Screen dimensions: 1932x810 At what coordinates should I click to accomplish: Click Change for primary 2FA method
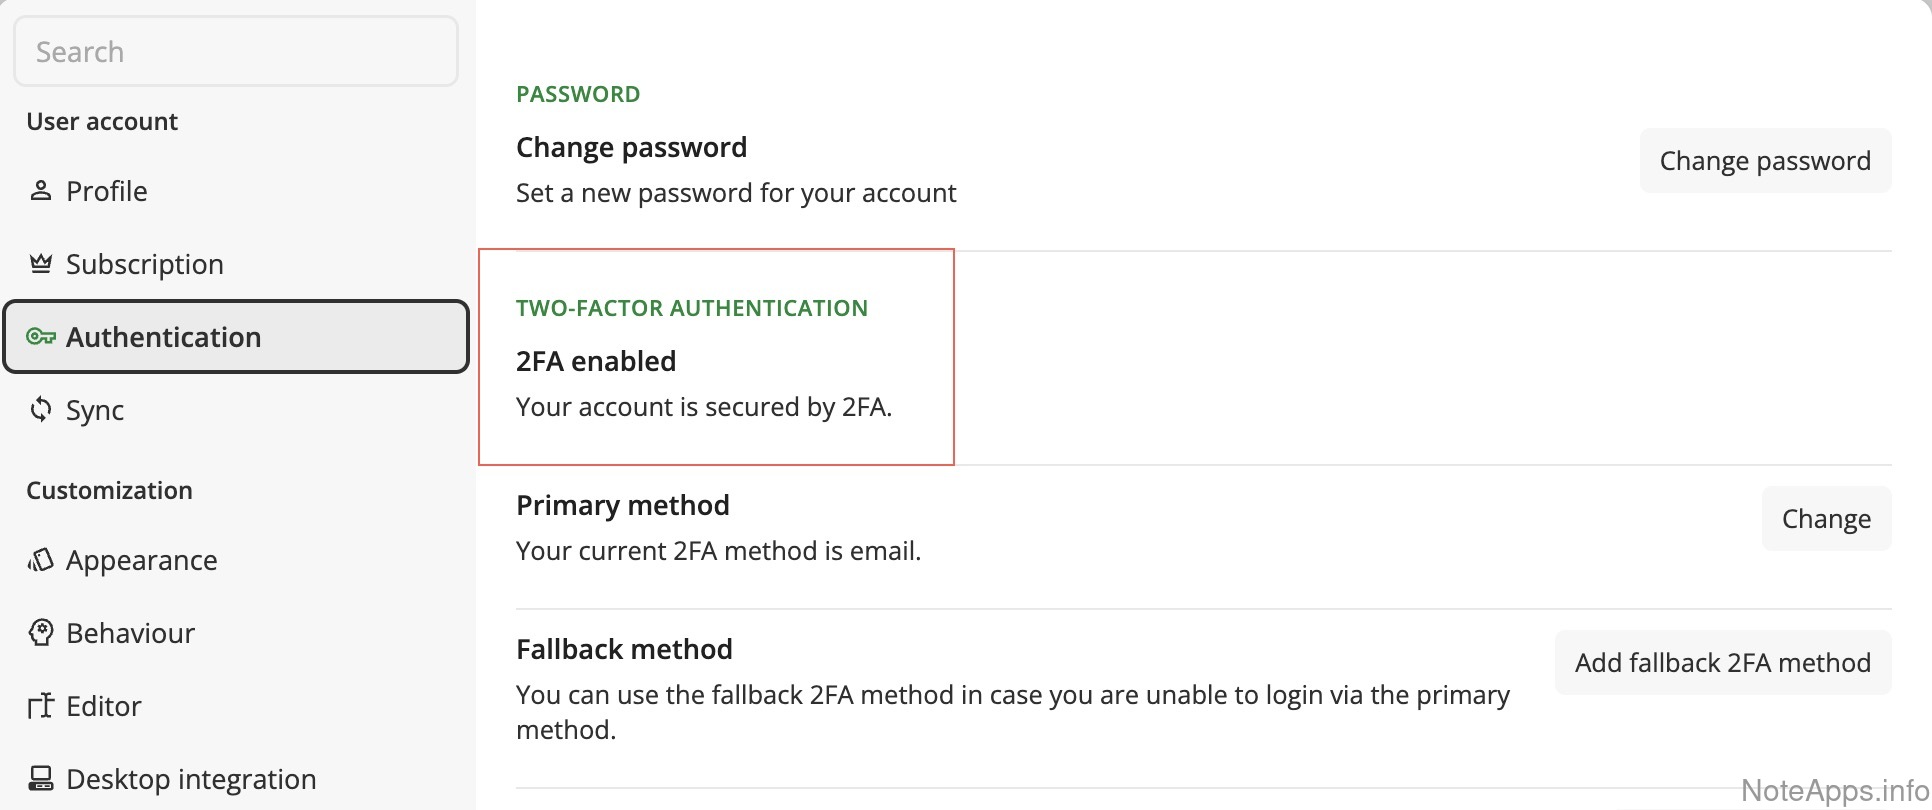[1825, 519]
